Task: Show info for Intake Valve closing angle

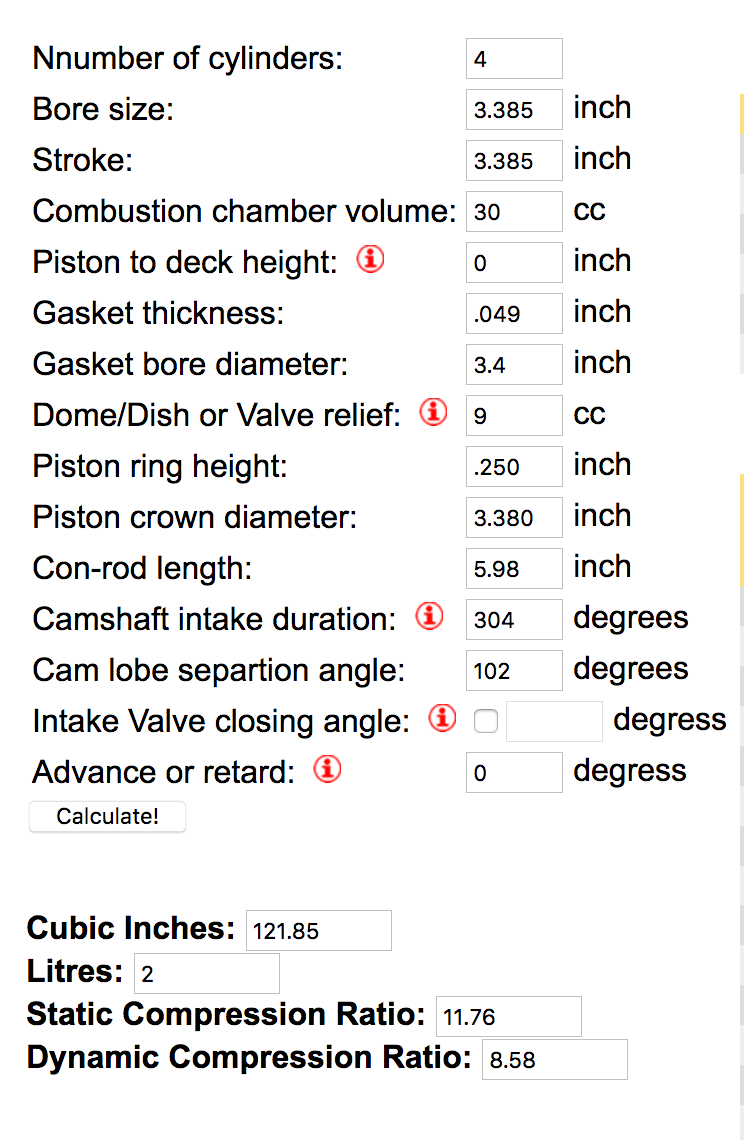Action: 442,718
